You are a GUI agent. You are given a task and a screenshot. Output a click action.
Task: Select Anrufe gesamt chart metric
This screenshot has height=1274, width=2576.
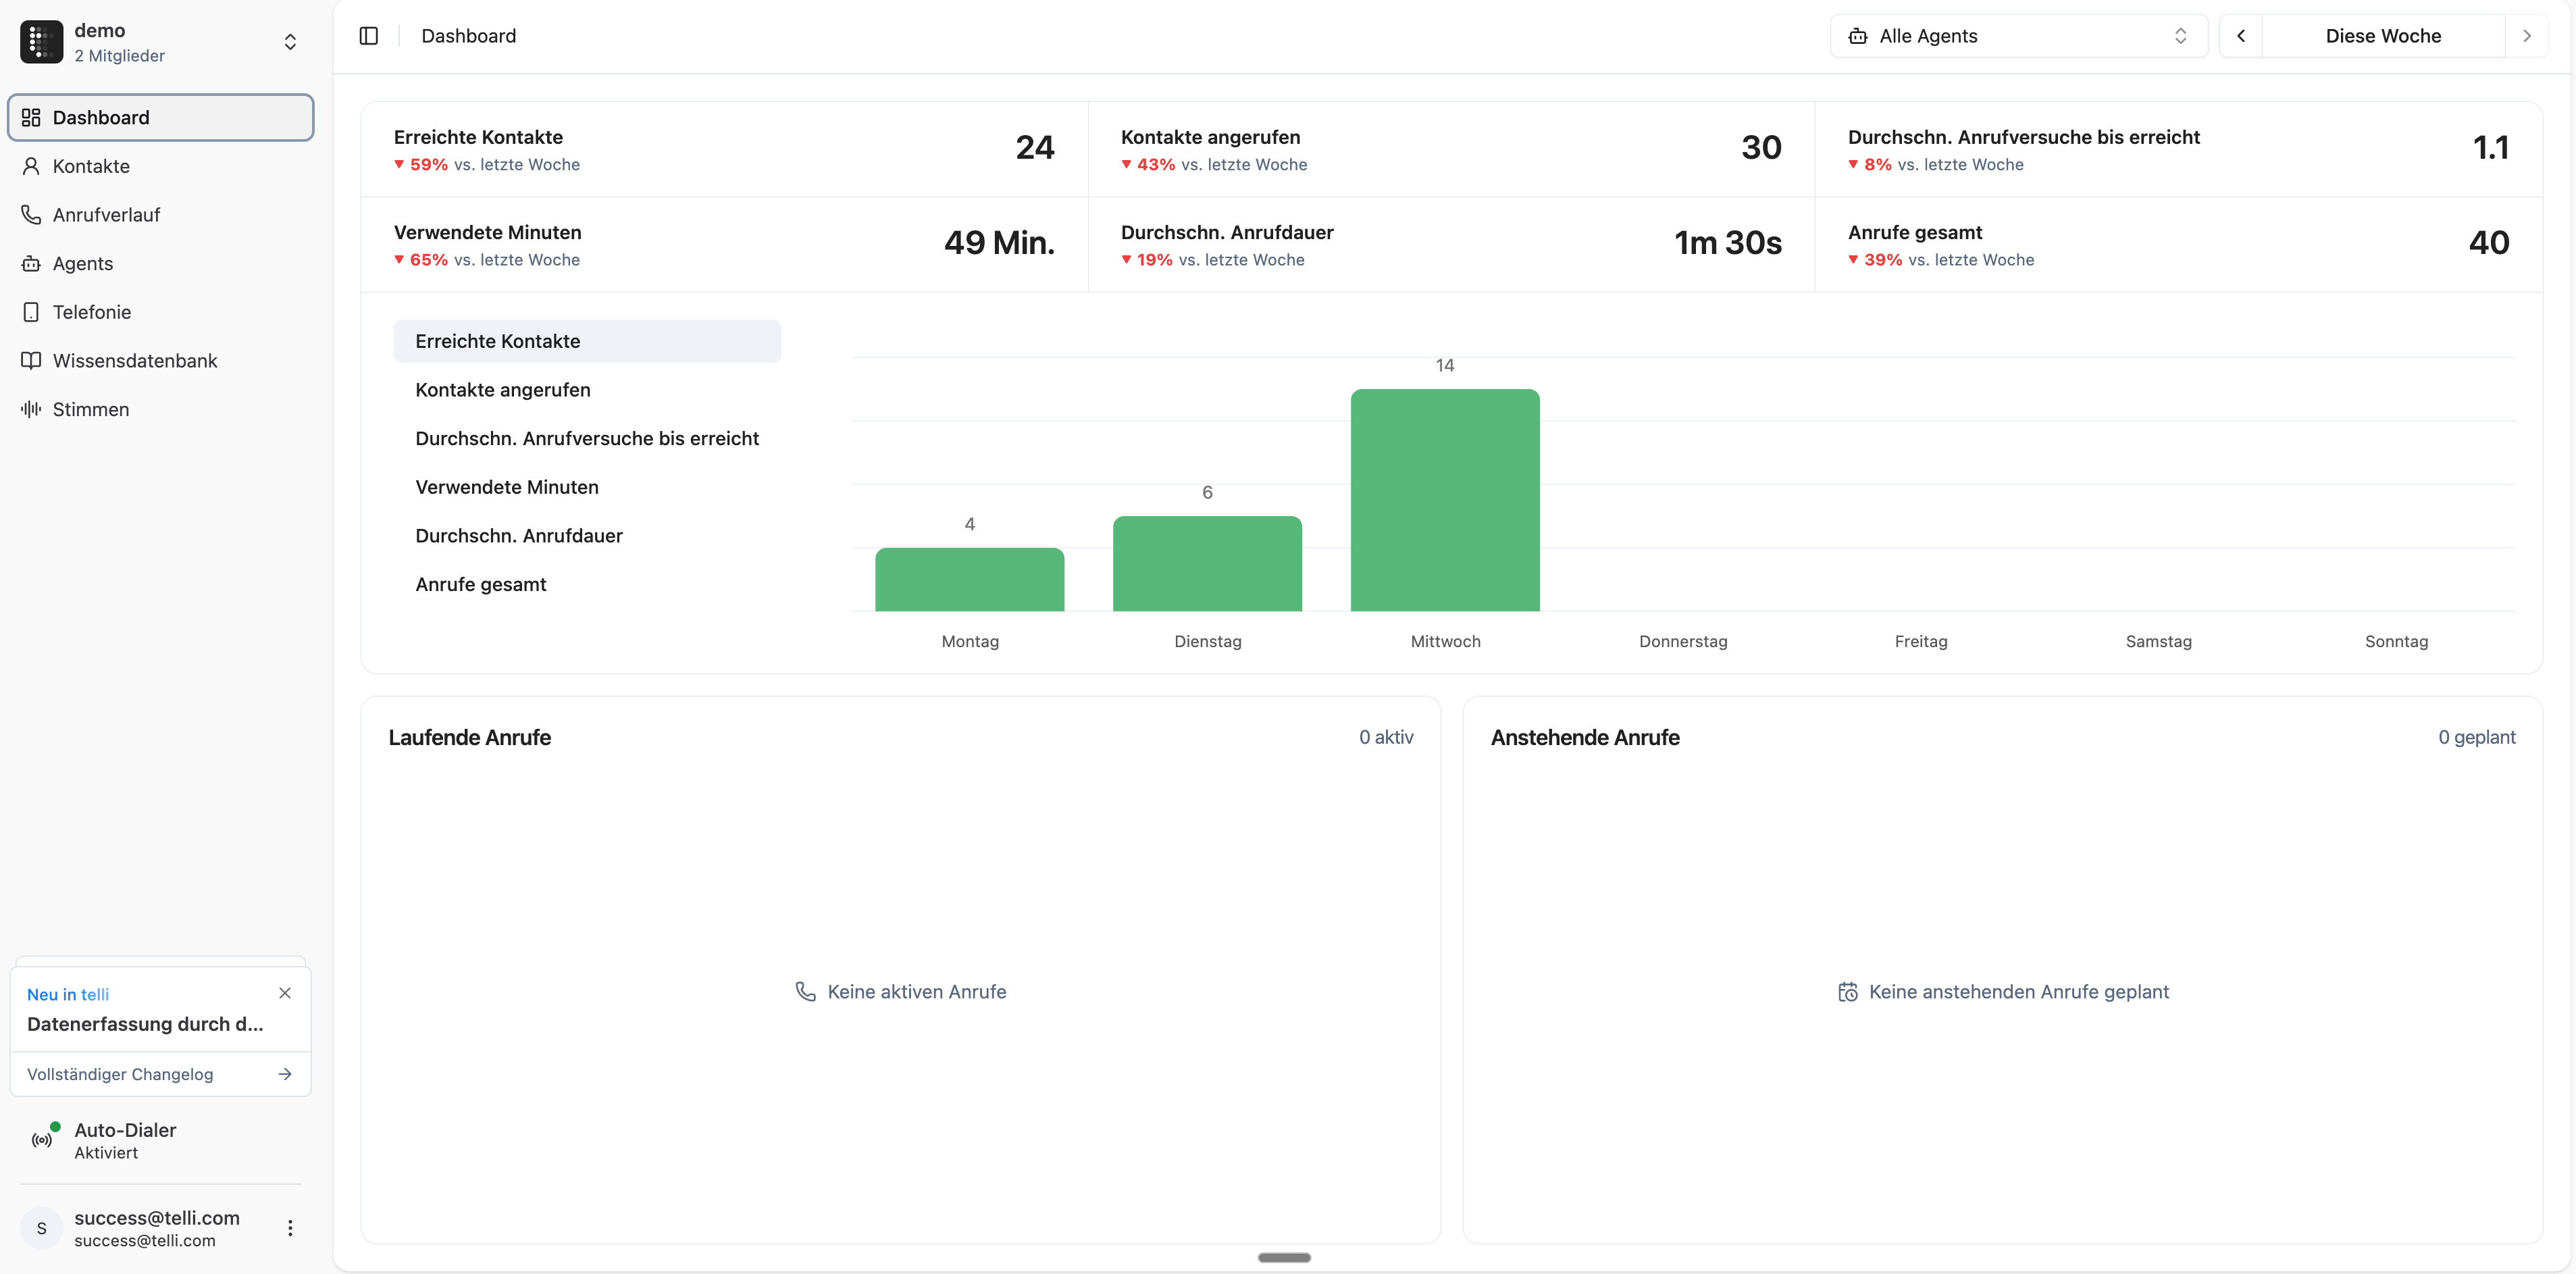point(481,584)
